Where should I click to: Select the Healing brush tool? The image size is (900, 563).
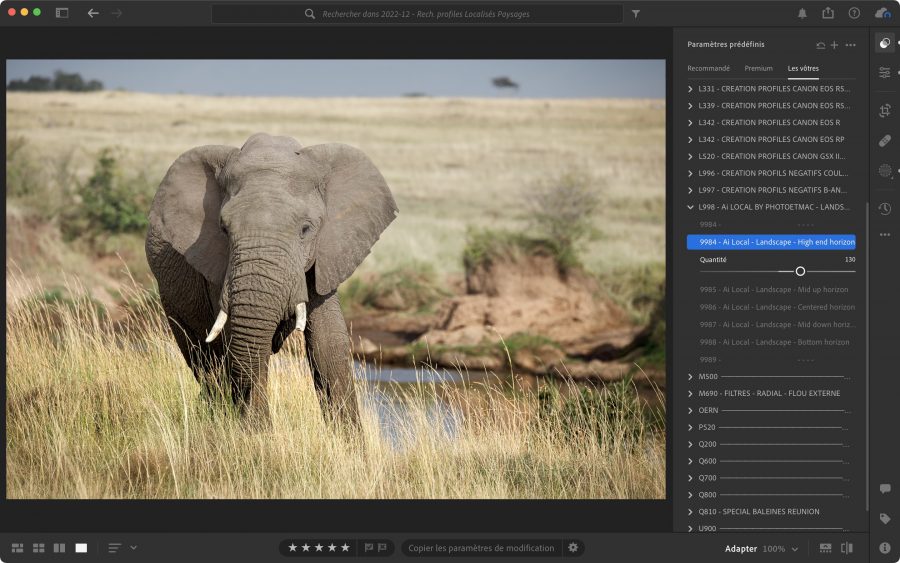(x=885, y=140)
